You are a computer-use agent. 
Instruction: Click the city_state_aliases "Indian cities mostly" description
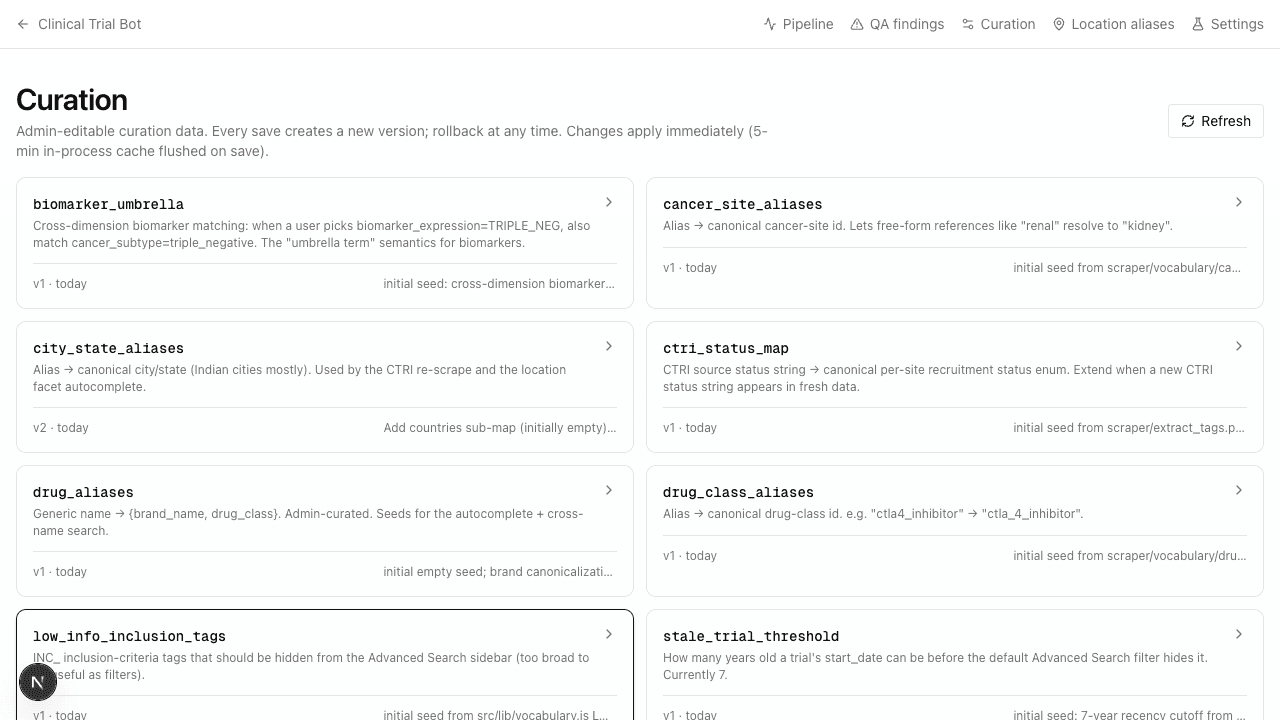[x=300, y=378]
